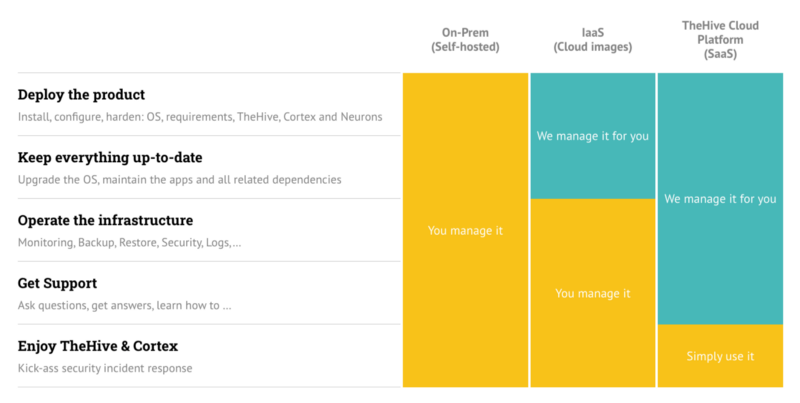Click the yellow IaaS "You manage it" block

[592, 293]
